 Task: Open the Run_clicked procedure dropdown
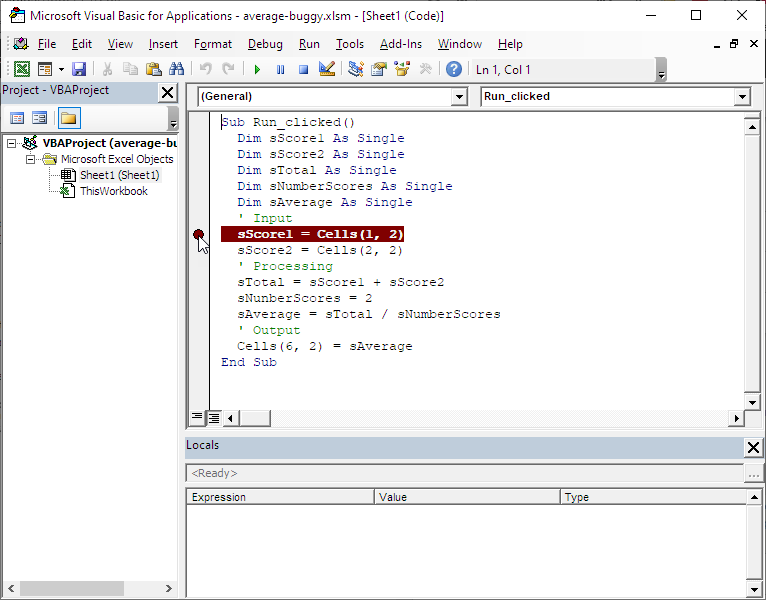pos(742,97)
